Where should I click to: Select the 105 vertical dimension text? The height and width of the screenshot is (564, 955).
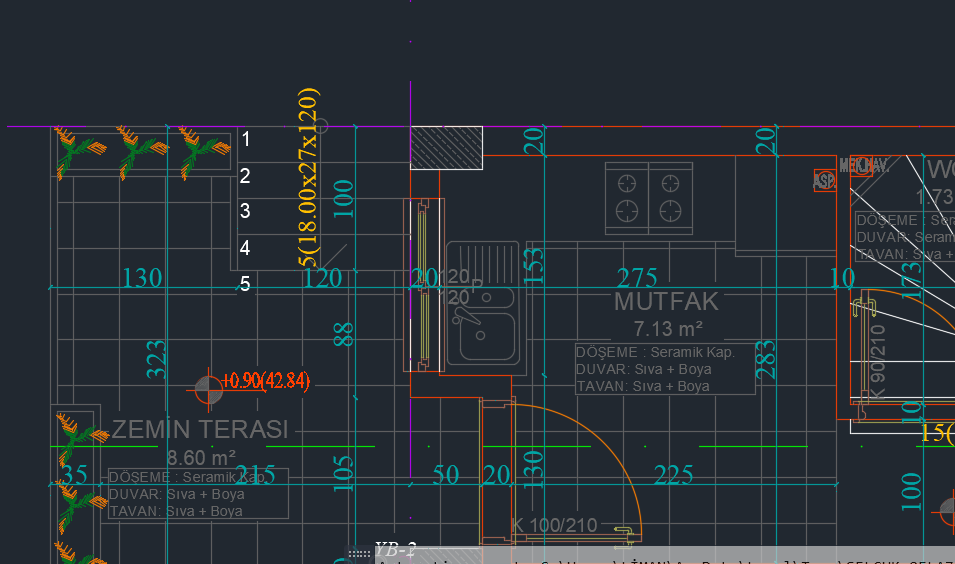pyautogui.click(x=344, y=473)
